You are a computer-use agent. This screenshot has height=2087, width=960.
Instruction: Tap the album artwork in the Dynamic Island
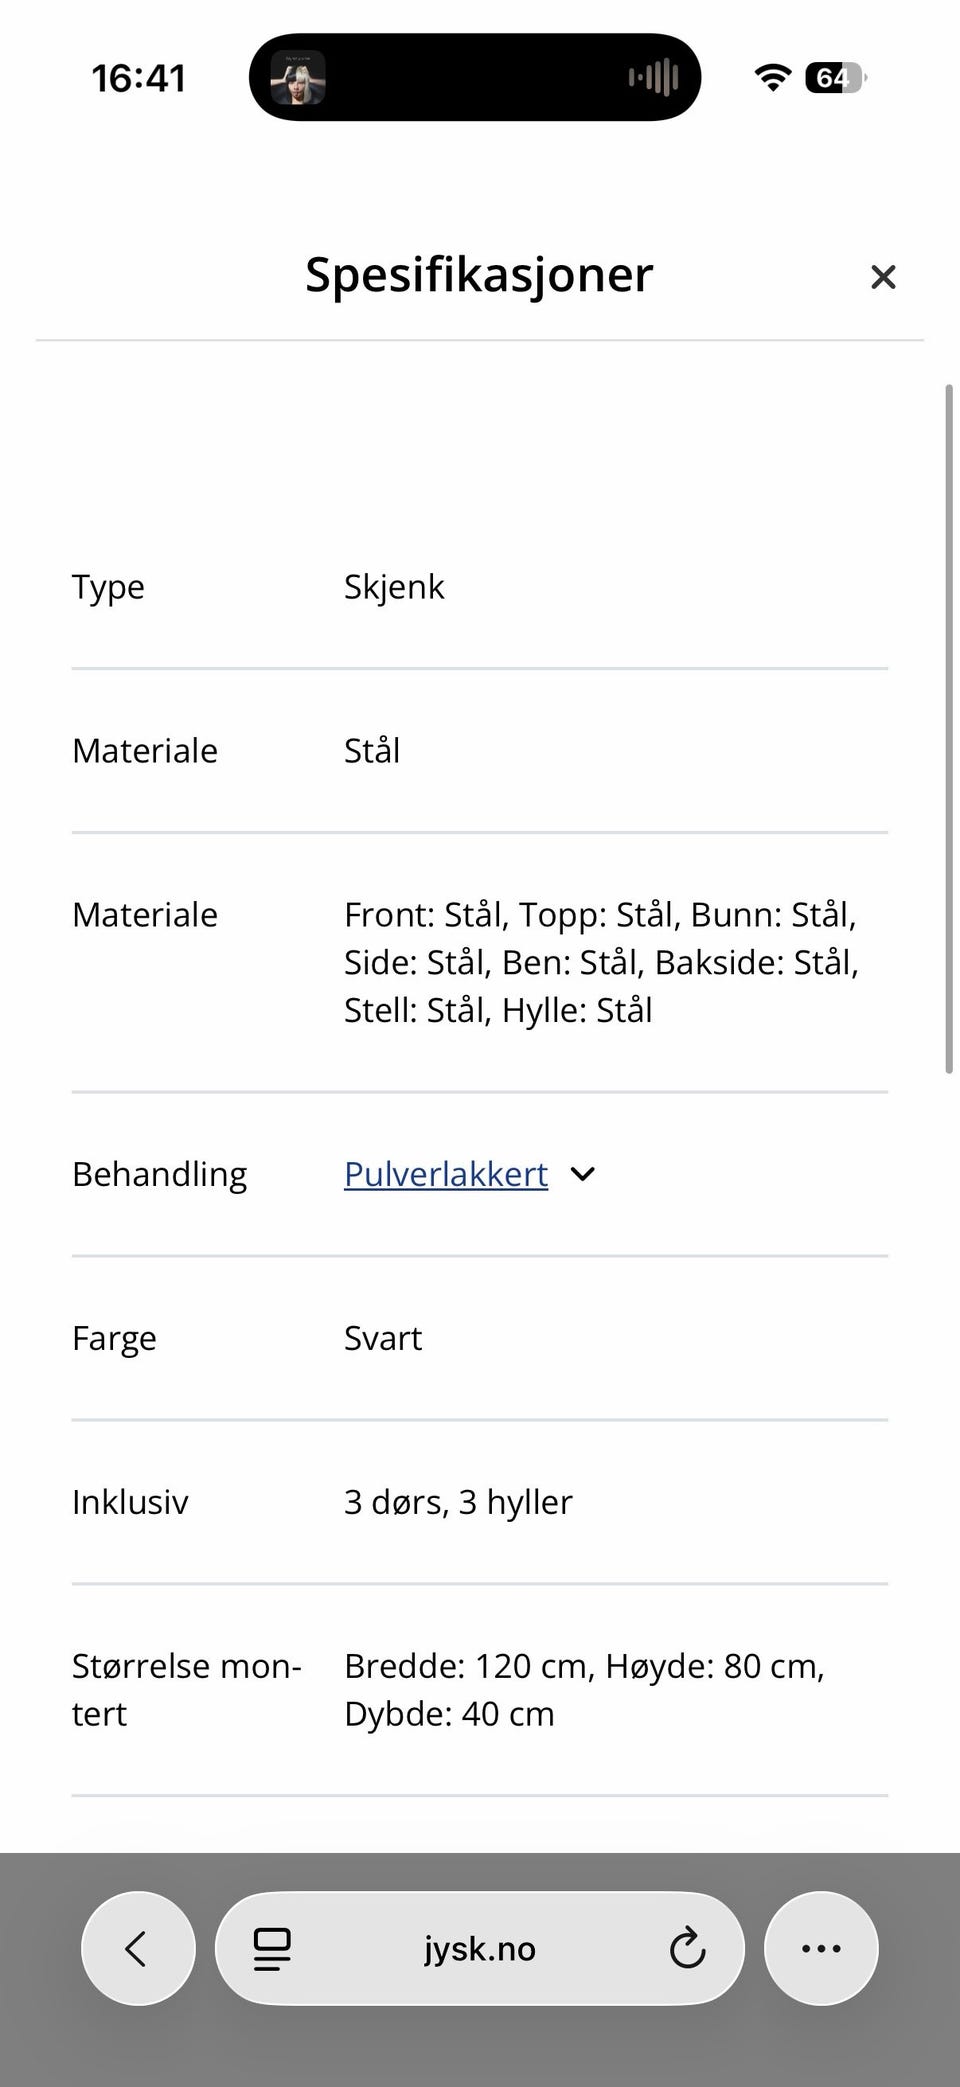pos(298,78)
